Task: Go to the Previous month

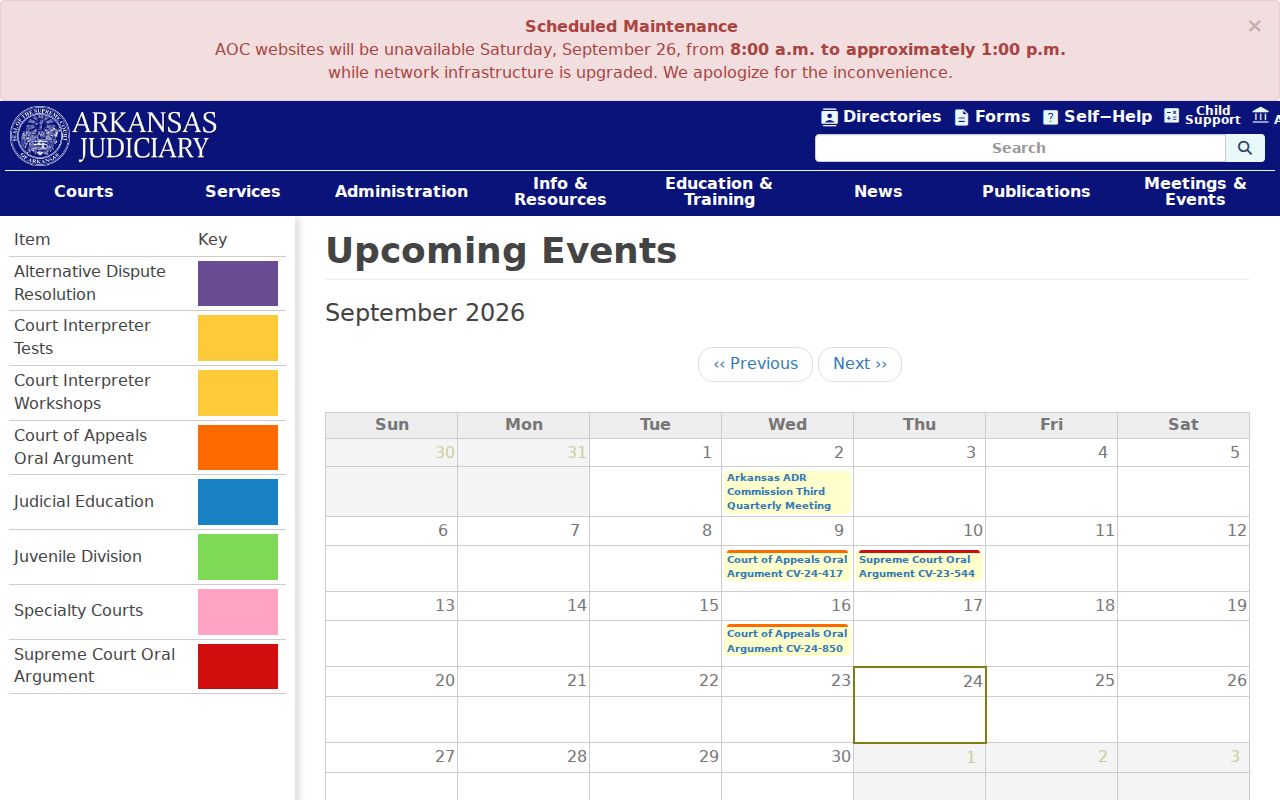Action: click(756, 364)
